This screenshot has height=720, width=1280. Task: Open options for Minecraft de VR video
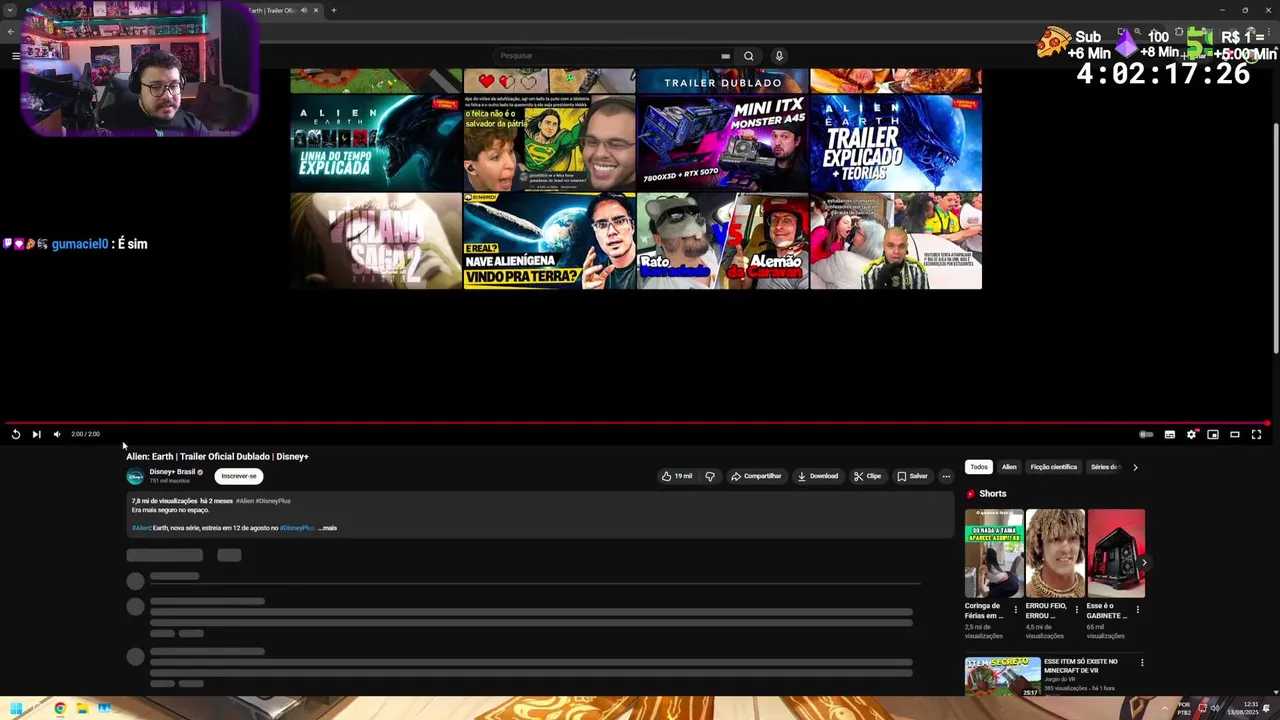click(x=1142, y=662)
